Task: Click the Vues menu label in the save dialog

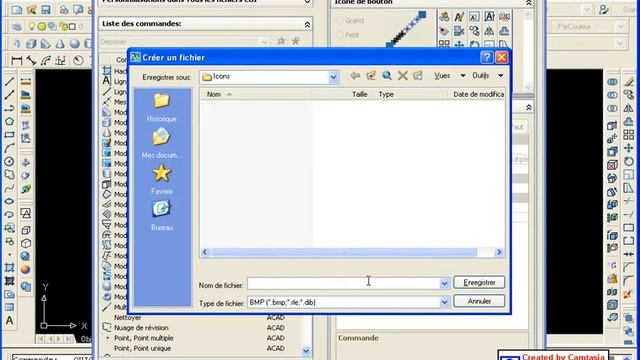Action: [x=442, y=76]
